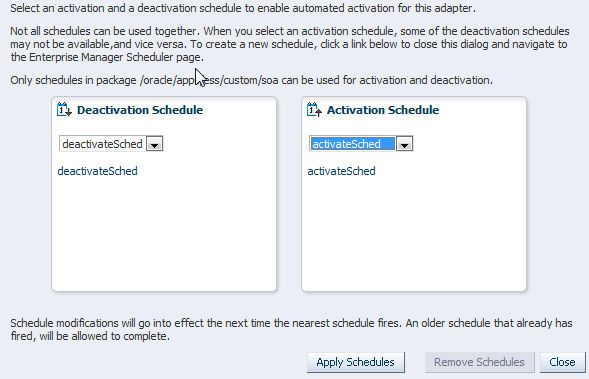Select the deactivateSched combo box field
589x379 pixels.
111,144
